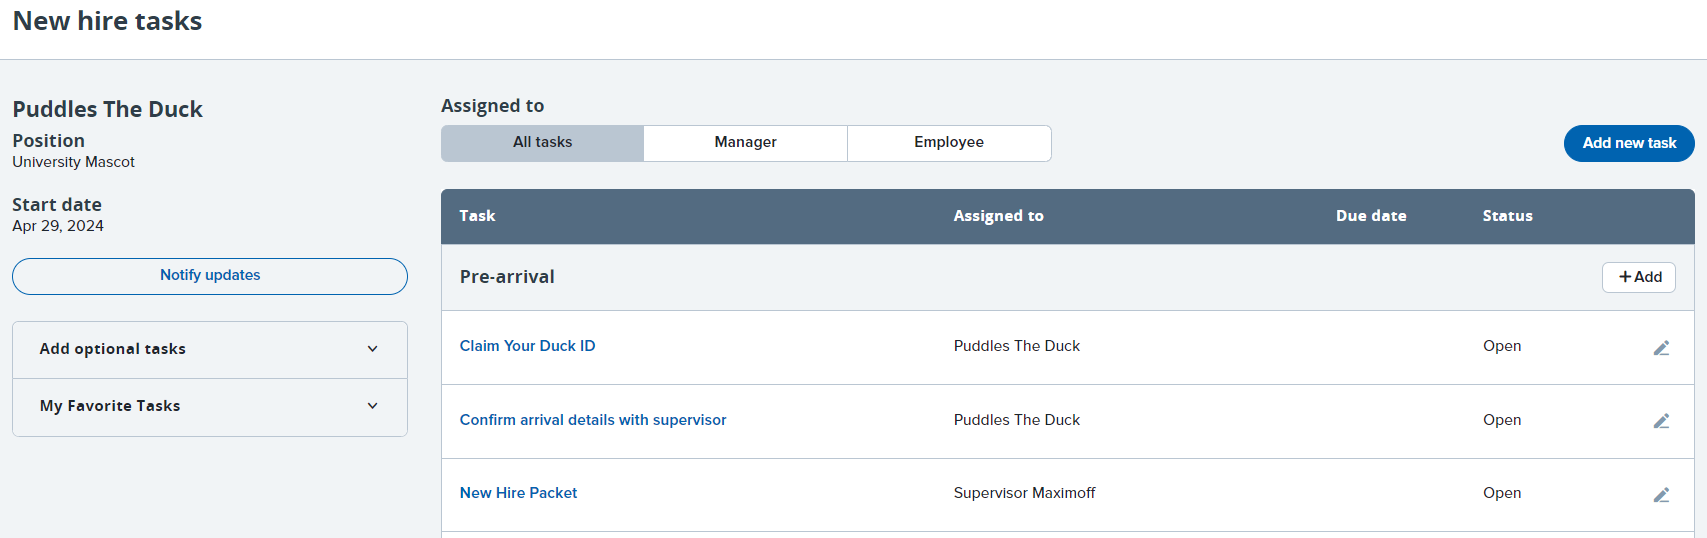Image resolution: width=1707 pixels, height=538 pixels.
Task: Click the Assigned to column header
Action: point(998,216)
